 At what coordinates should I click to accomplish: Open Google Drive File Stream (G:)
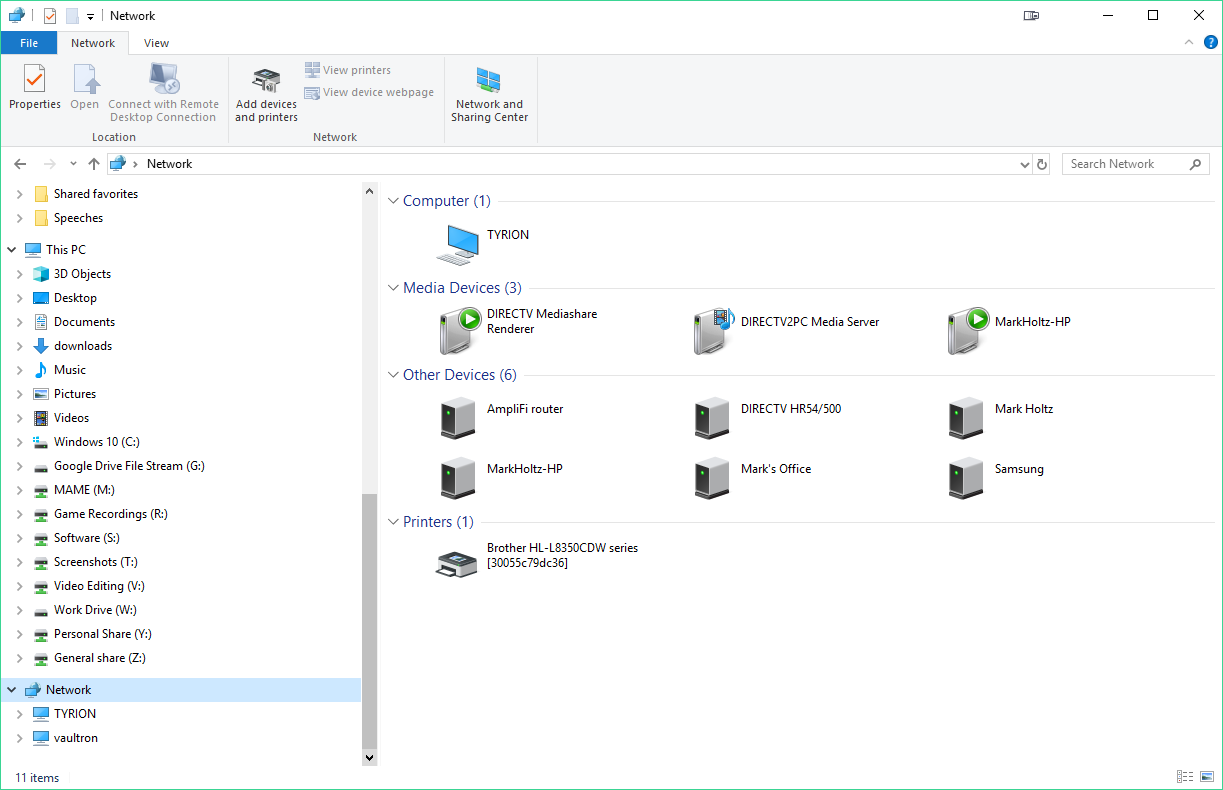[x=129, y=466]
